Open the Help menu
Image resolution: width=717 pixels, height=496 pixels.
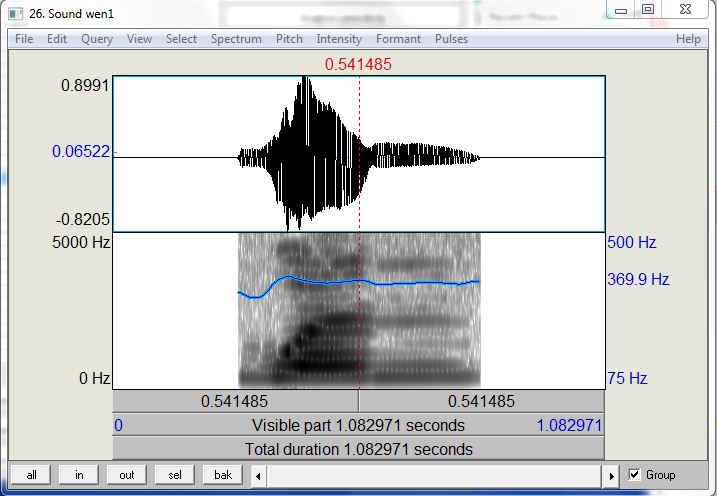[x=688, y=39]
